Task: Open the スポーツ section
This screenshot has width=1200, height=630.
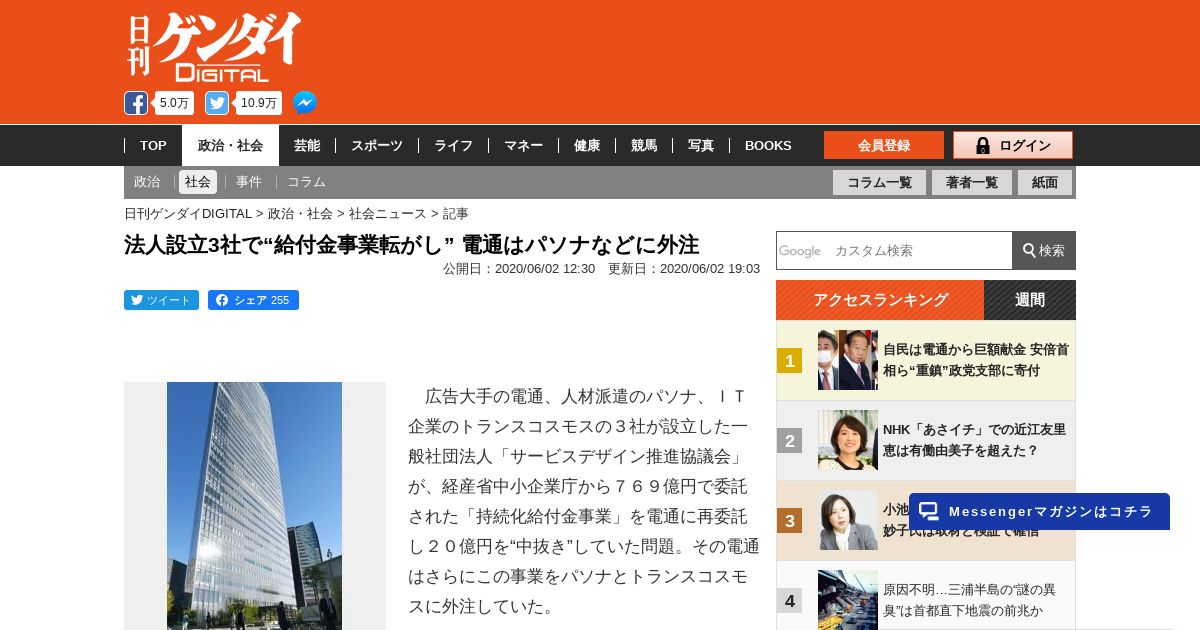Action: 377,145
